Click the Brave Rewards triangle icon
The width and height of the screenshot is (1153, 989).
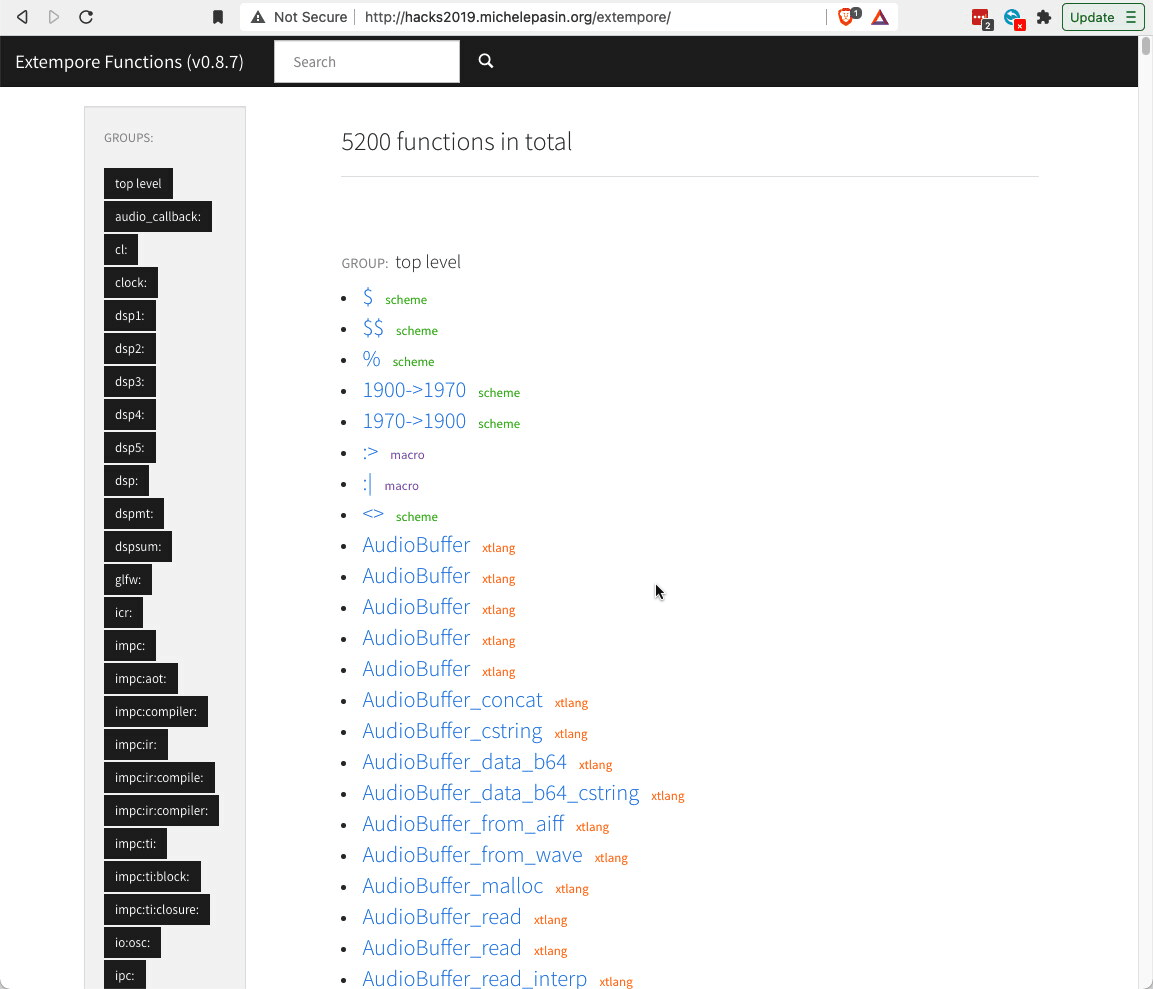click(x=880, y=17)
